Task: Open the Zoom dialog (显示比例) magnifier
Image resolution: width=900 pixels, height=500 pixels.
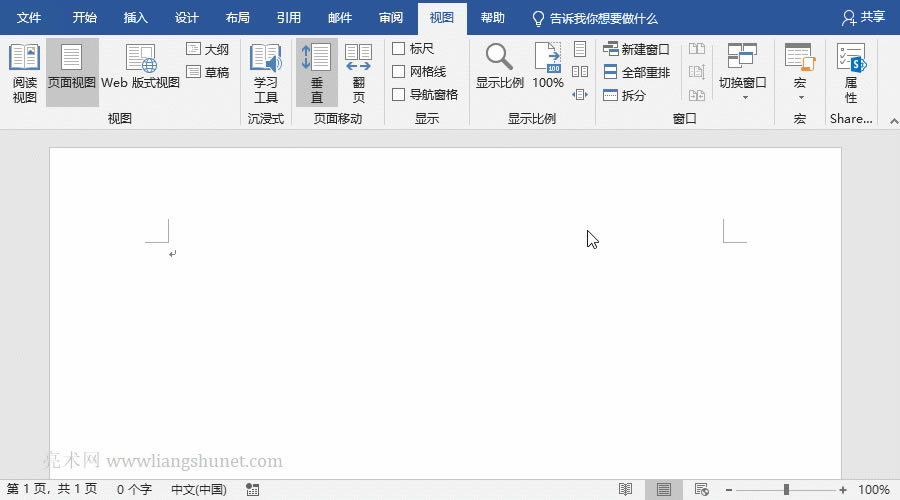Action: click(499, 68)
